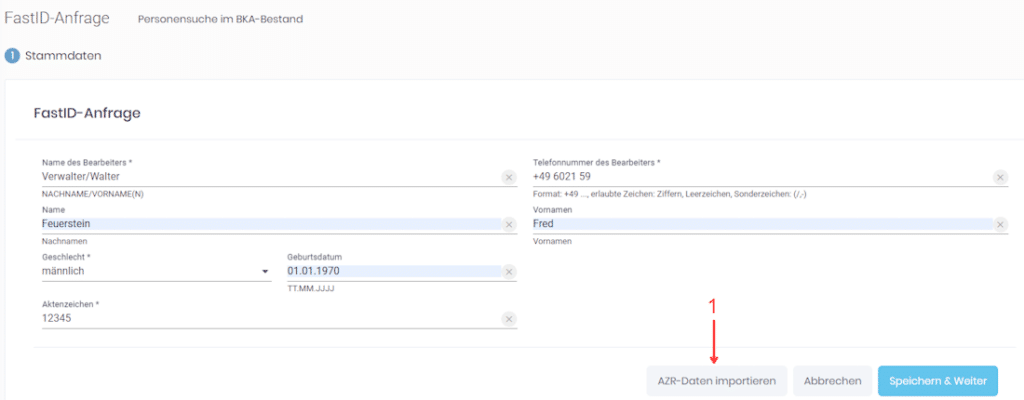Screen dimensions: 1024x400
Task: Click the AZR-Daten importieren button
Action: click(716, 381)
